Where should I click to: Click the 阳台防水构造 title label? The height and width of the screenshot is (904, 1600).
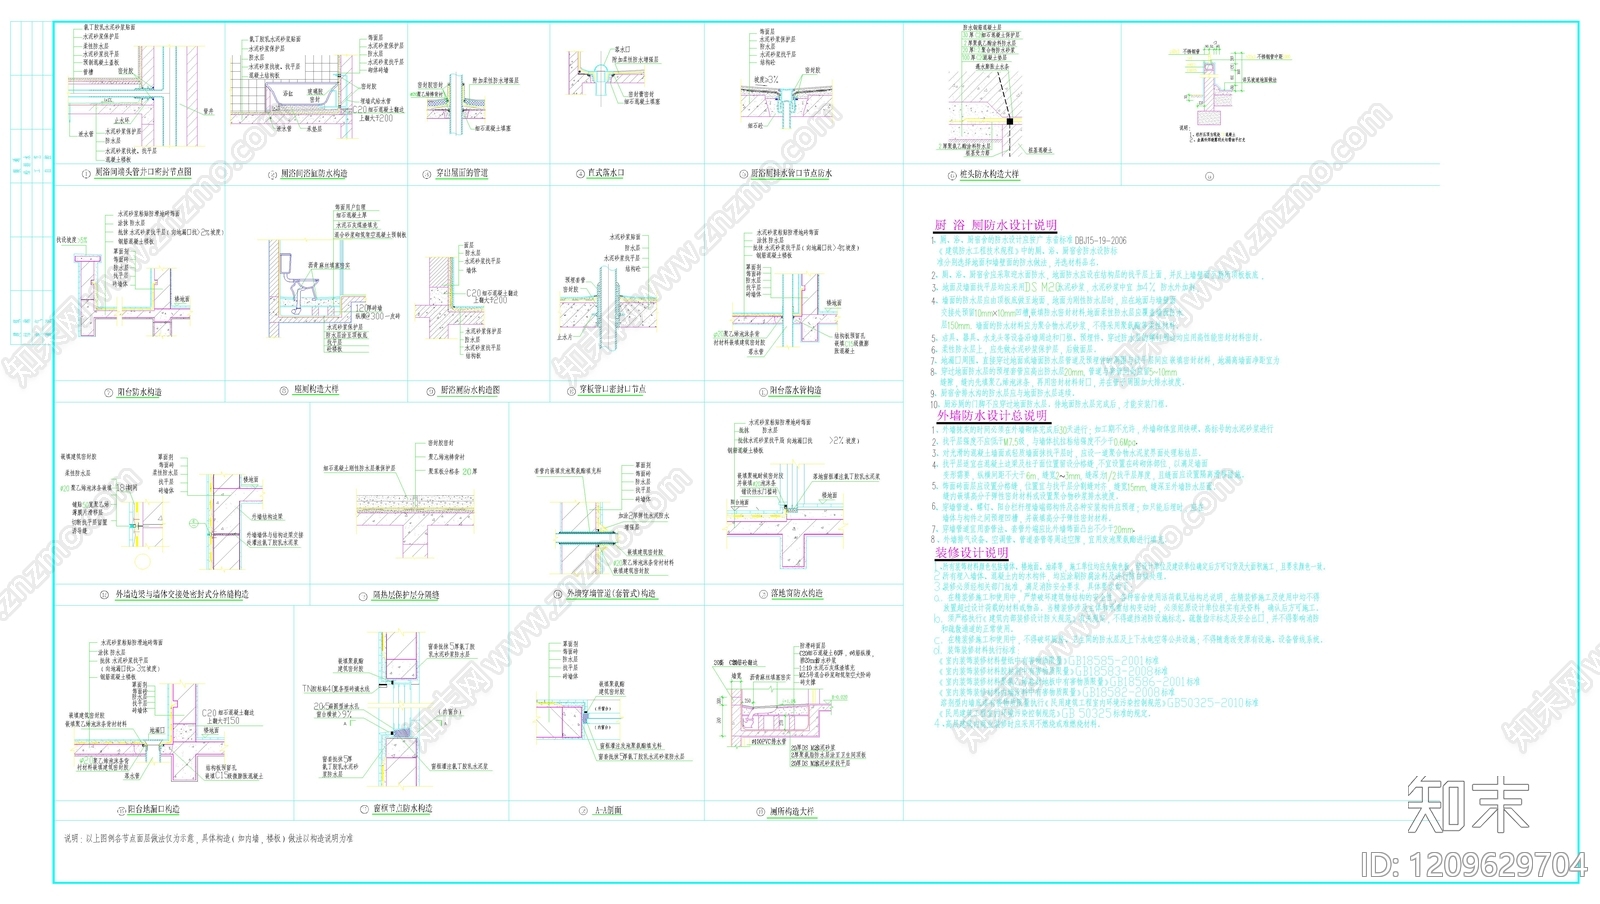pyautogui.click(x=138, y=392)
